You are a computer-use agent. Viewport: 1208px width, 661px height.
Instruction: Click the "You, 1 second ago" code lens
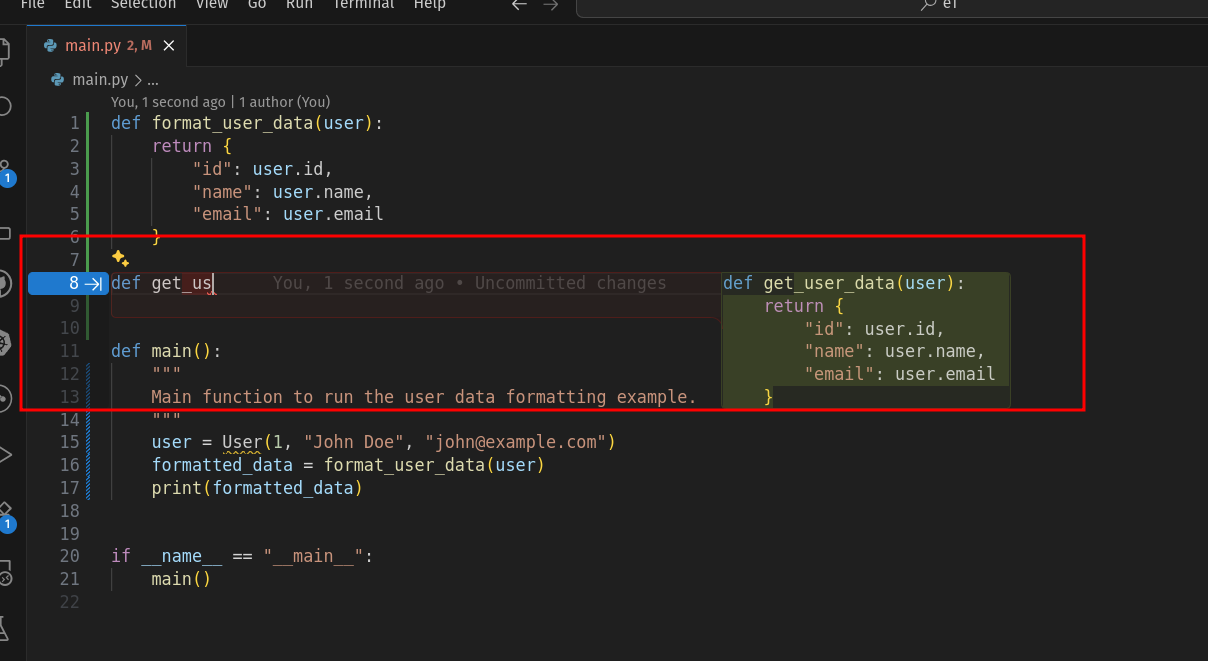click(168, 102)
